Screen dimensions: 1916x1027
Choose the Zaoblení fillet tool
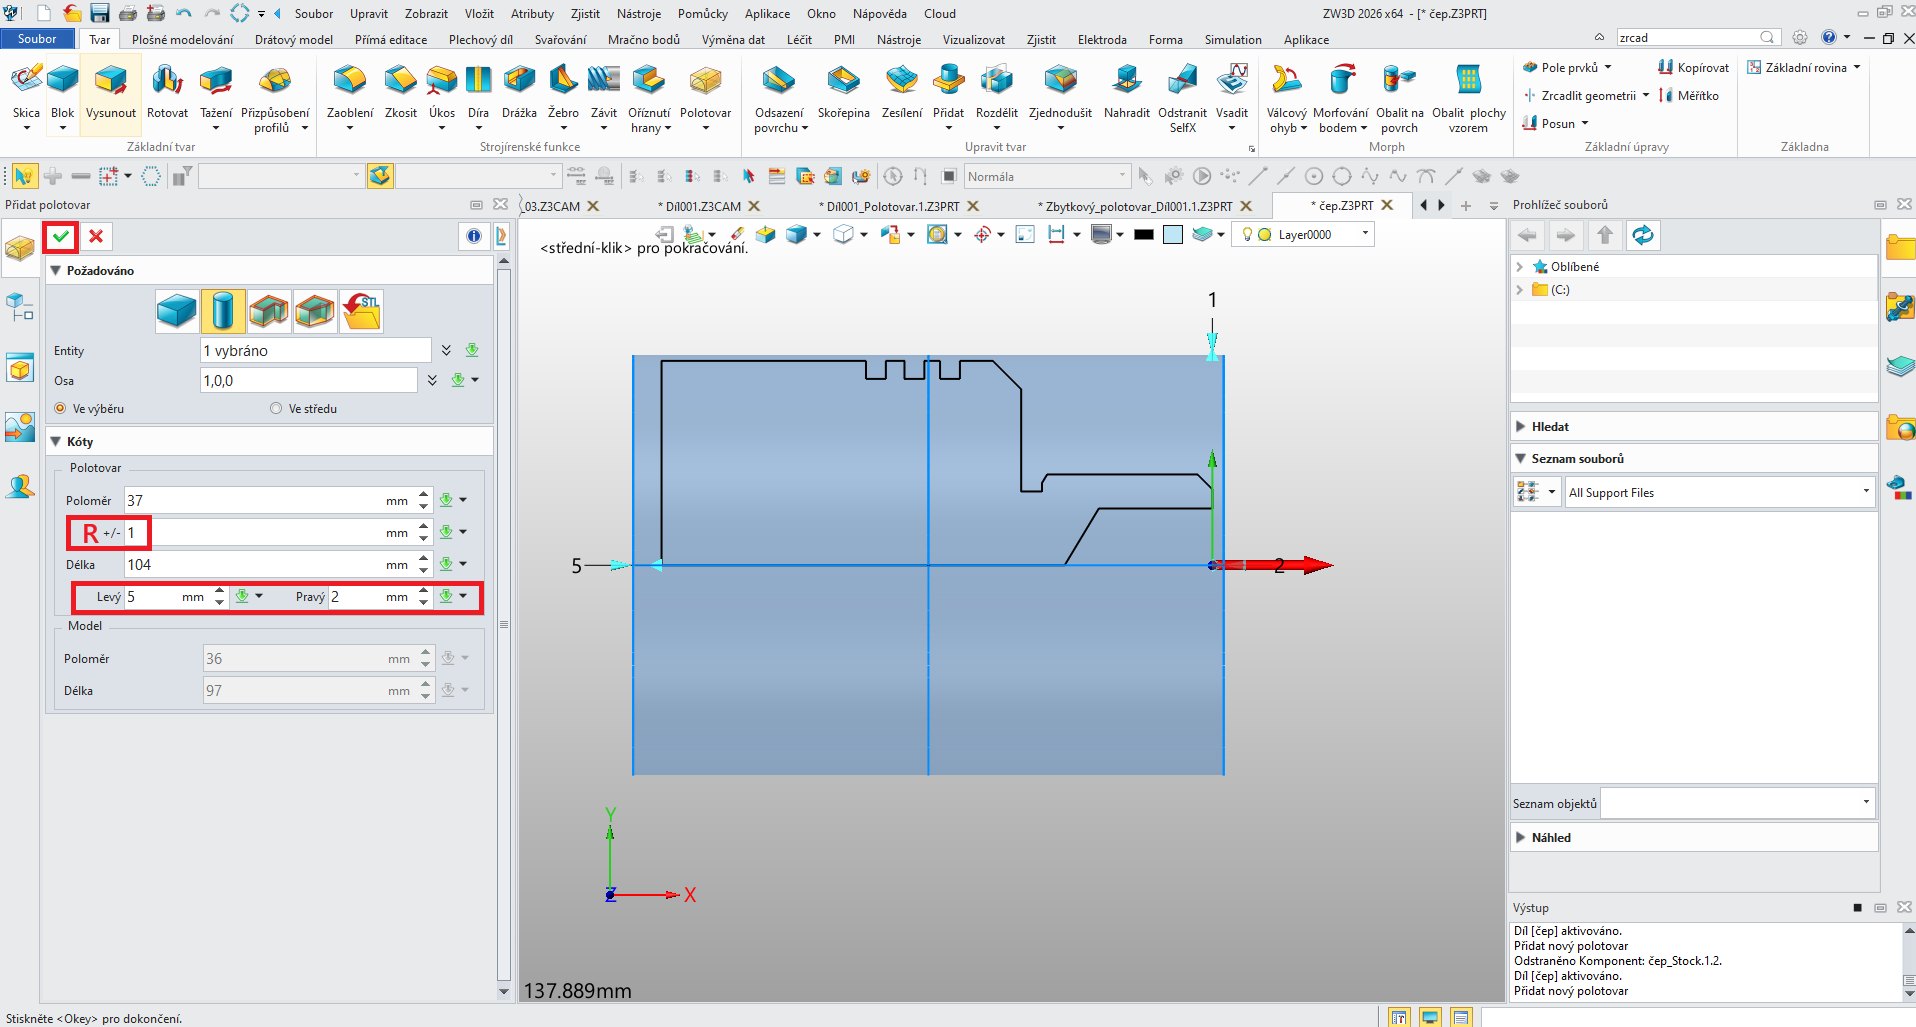(x=349, y=93)
